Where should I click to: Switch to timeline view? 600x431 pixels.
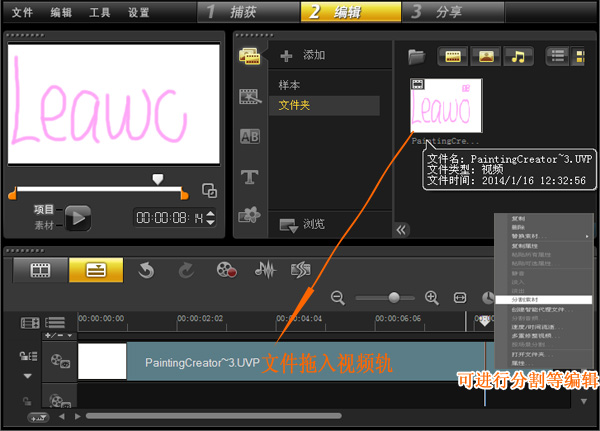click(96, 270)
